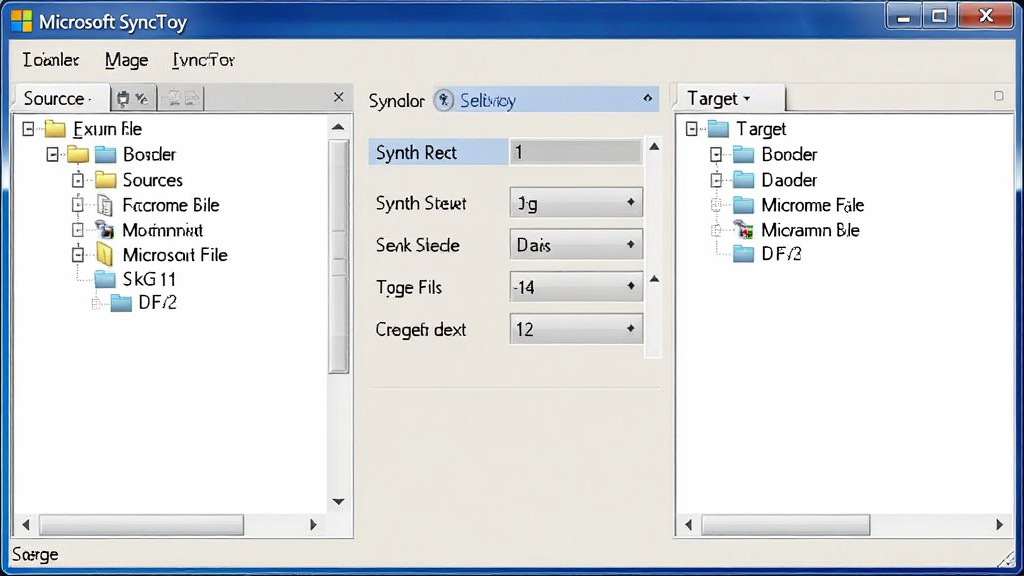Click the checkmark icon next to the plug icon
This screenshot has height=576, width=1024.
(142, 99)
